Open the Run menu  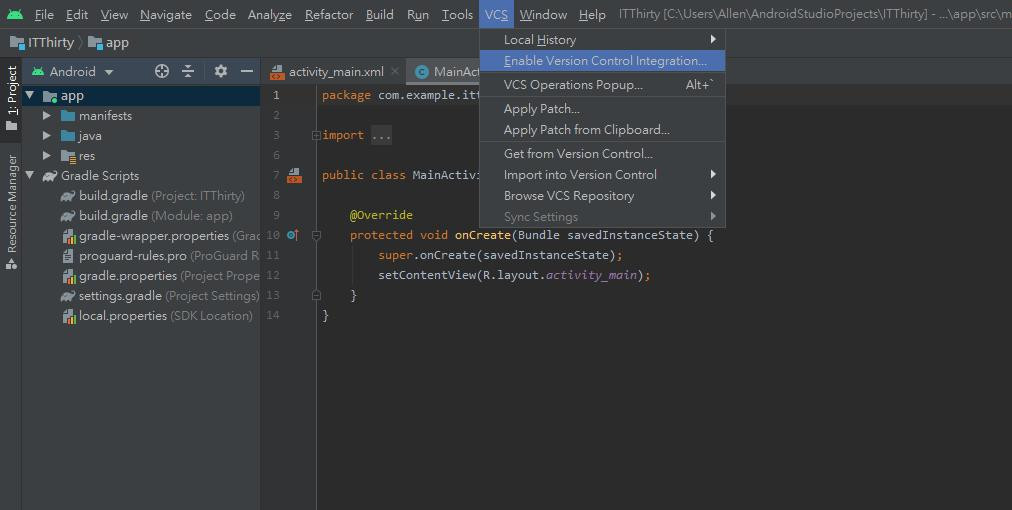click(x=418, y=14)
